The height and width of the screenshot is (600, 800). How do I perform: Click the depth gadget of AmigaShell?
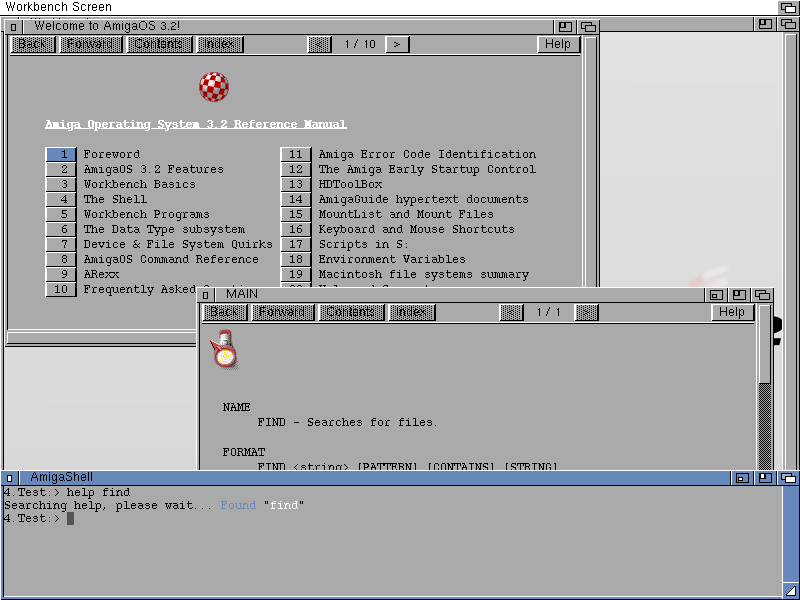(x=789, y=478)
